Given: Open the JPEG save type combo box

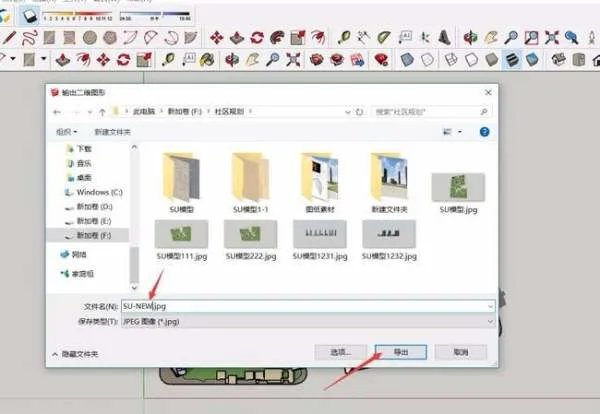Looking at the screenshot, I should pyautogui.click(x=308, y=321).
